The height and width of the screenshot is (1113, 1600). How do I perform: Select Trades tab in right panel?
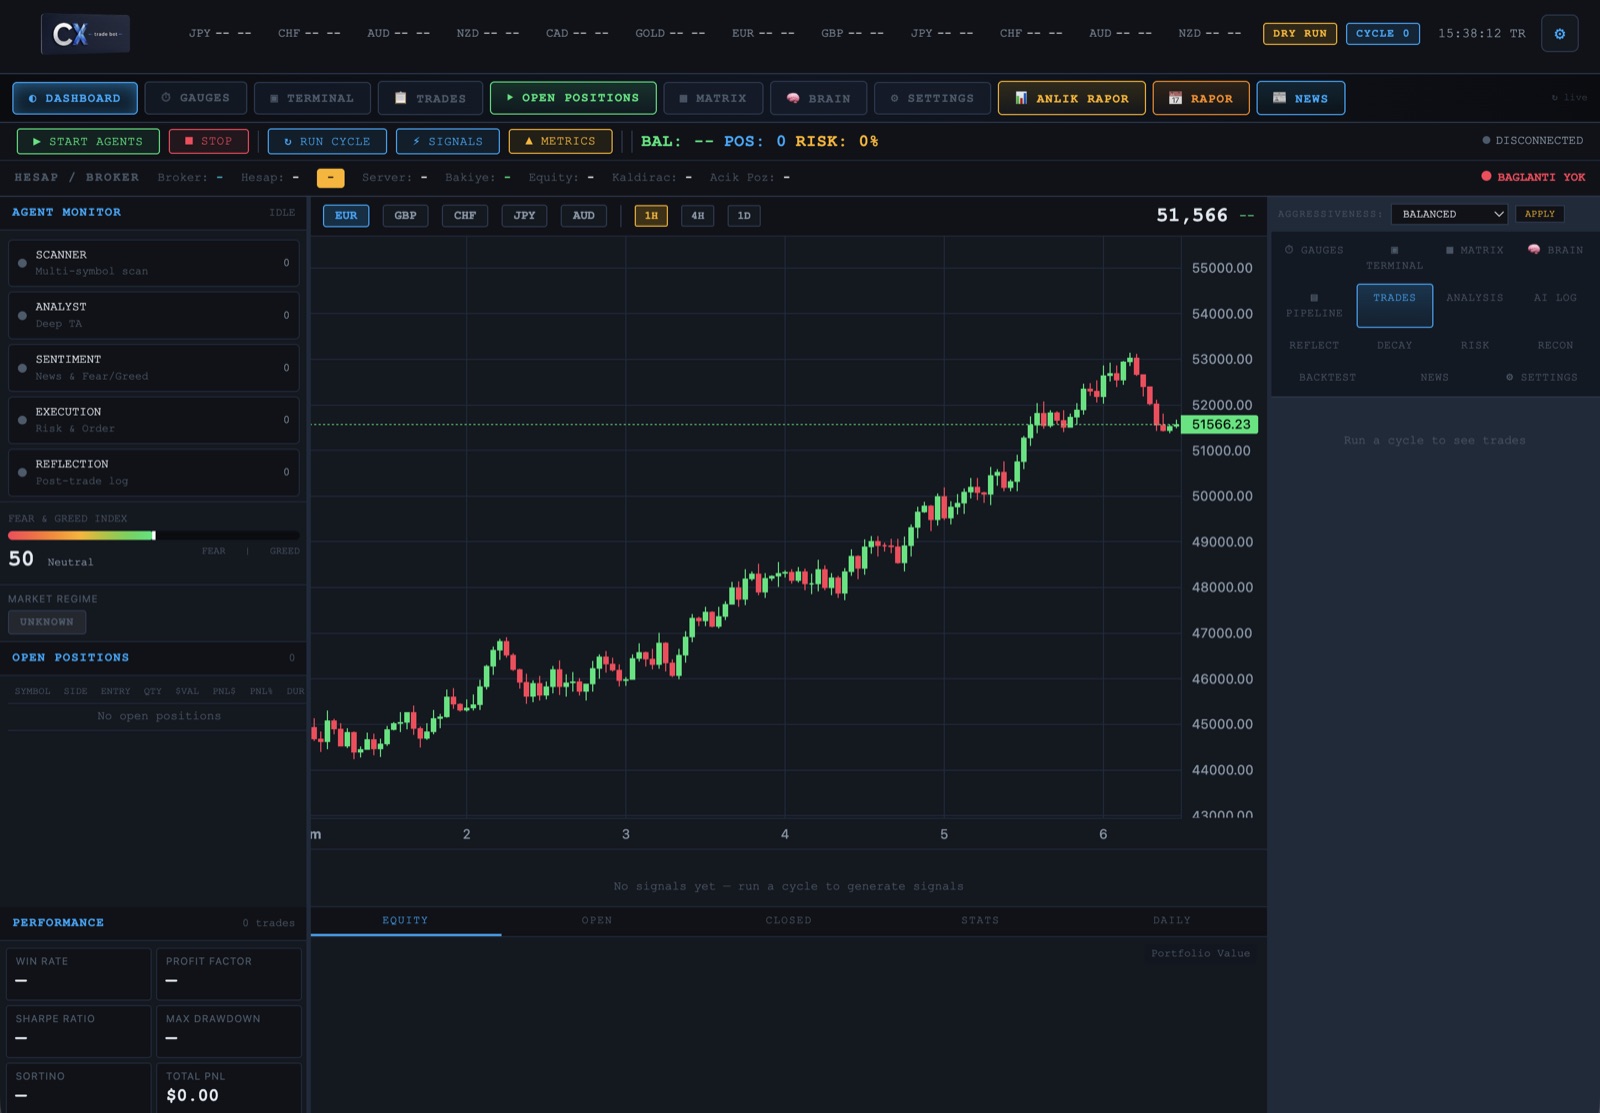1394,306
